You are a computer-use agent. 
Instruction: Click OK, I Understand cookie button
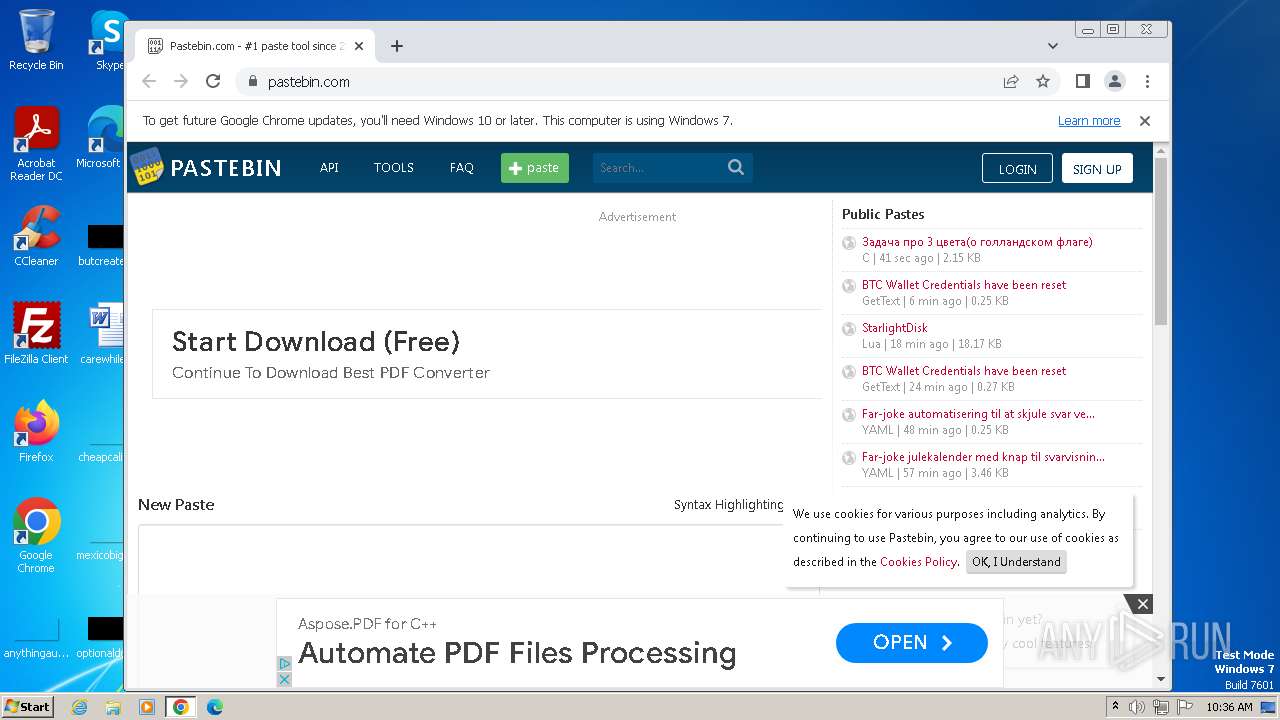[x=1016, y=562]
